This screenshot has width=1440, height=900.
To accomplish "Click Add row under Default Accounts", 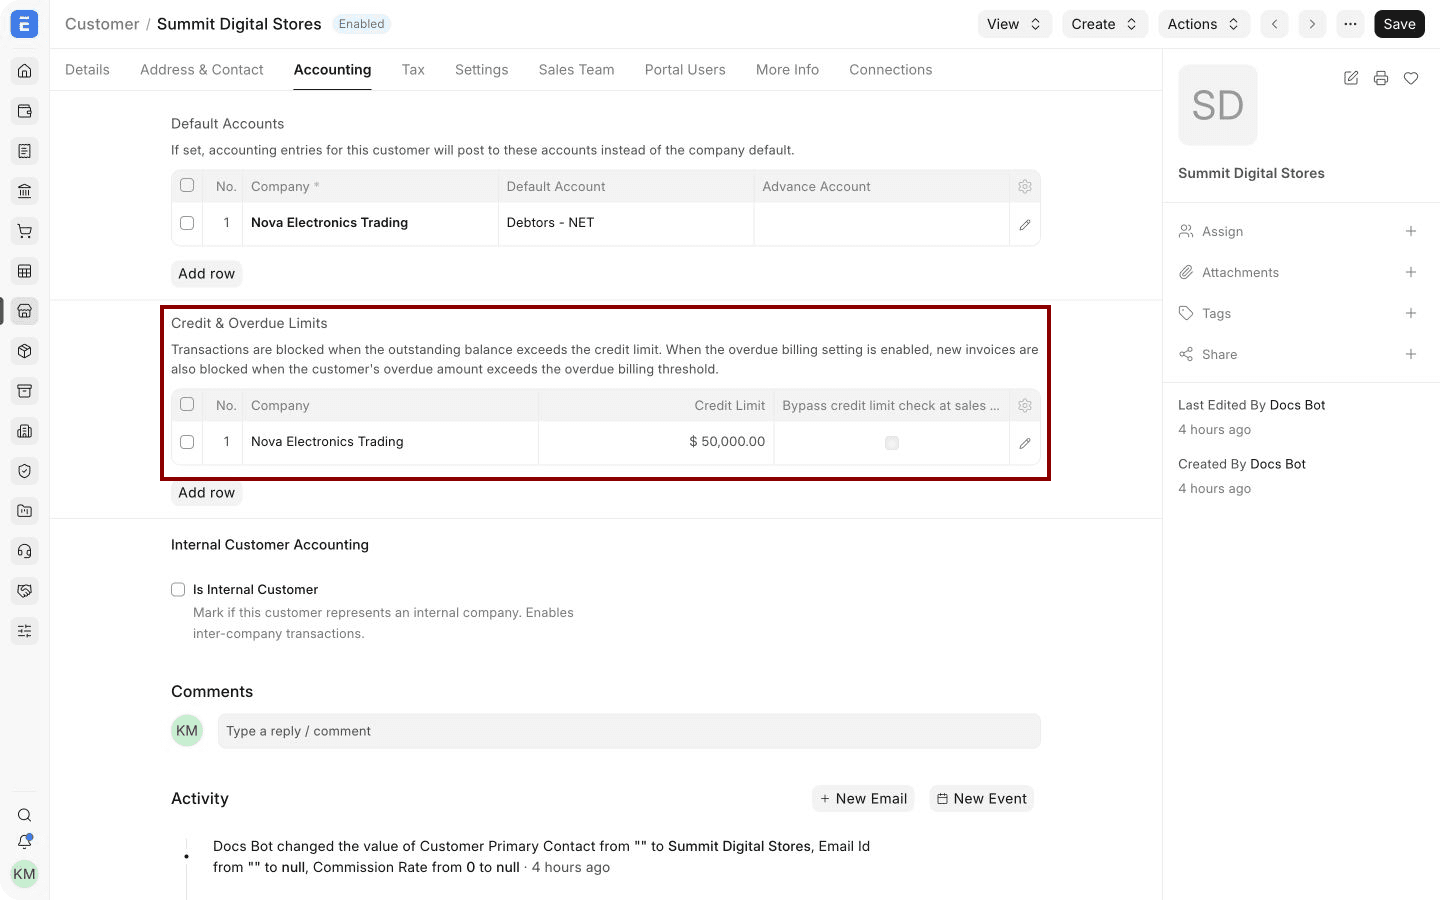I will (x=206, y=274).
